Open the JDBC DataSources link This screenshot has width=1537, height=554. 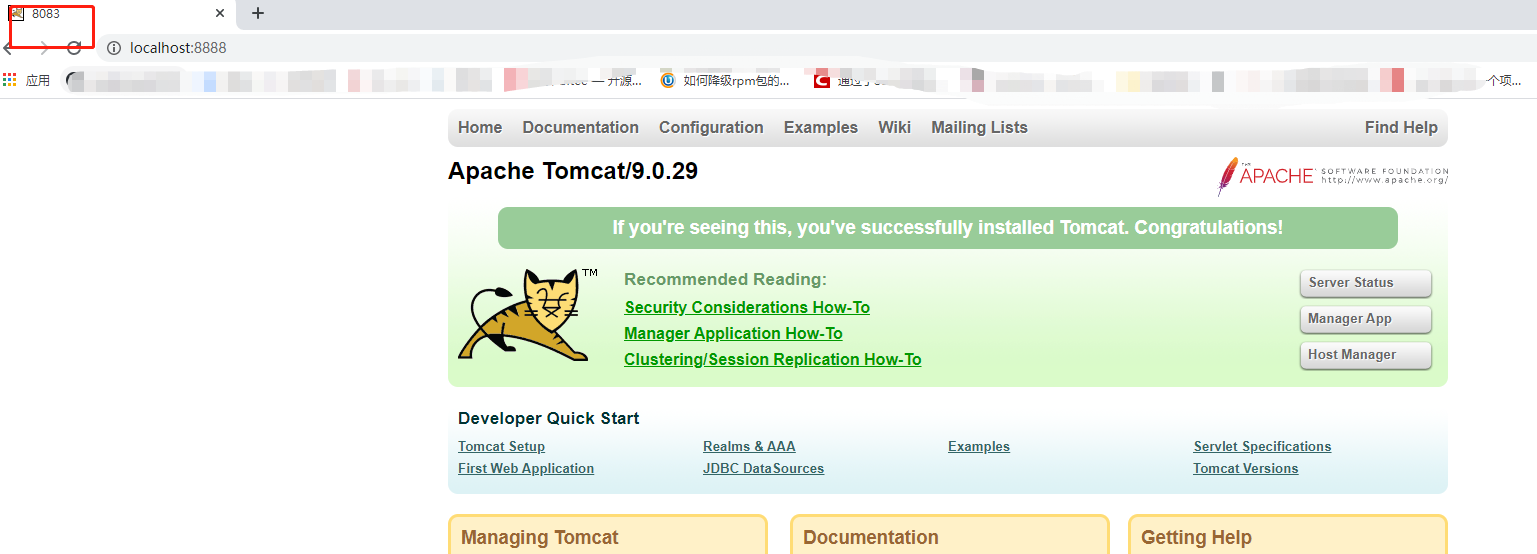point(763,468)
